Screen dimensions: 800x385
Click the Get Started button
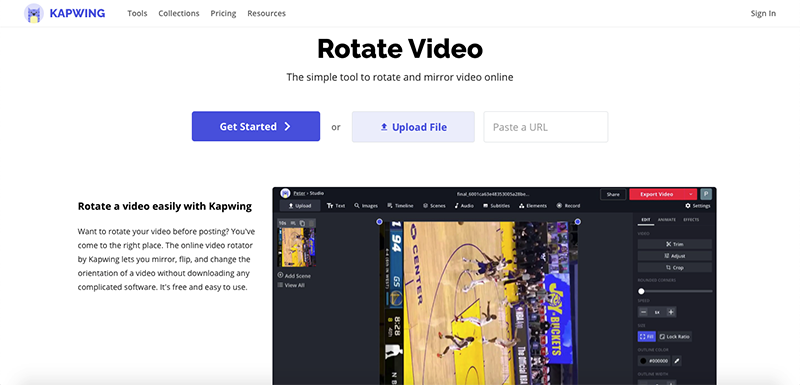(256, 126)
